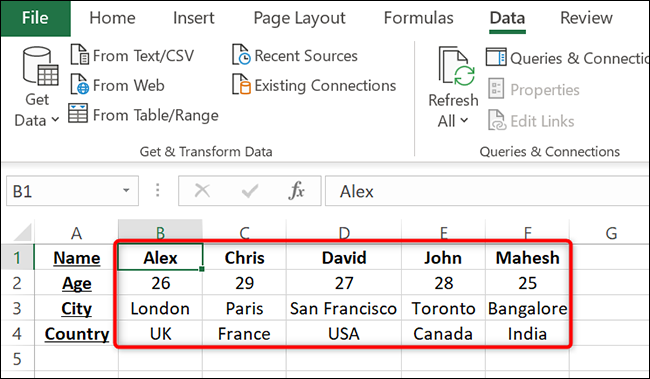Click the Existing Connections label
The height and width of the screenshot is (379, 650).
tap(325, 85)
